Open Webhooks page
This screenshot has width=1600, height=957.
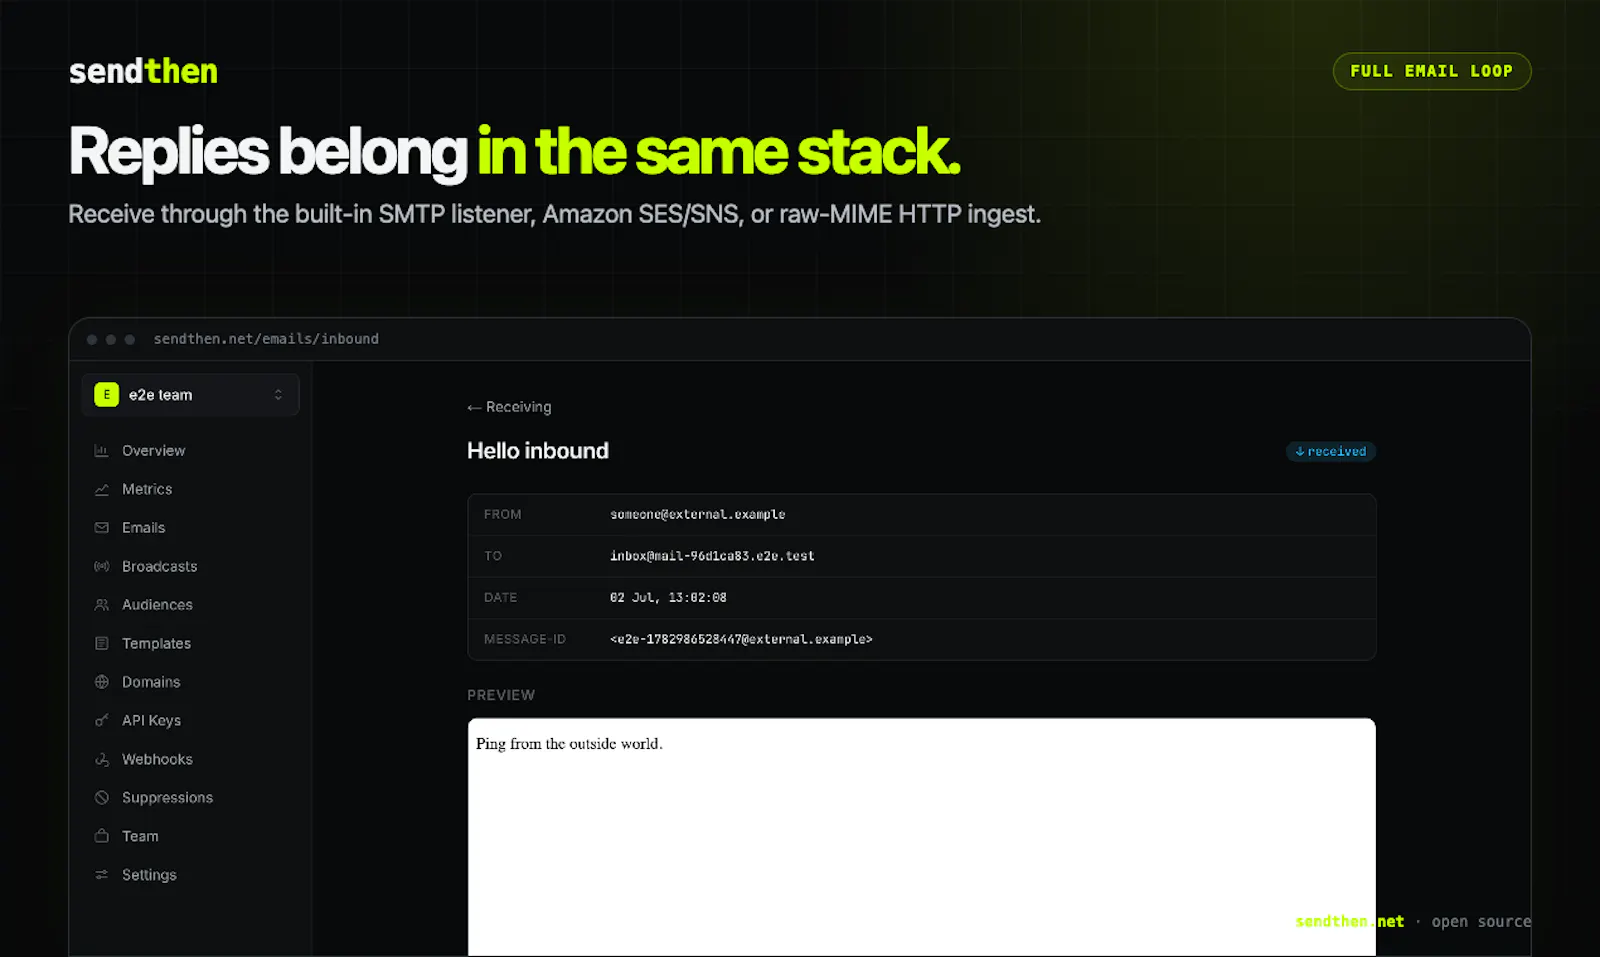pos(157,759)
